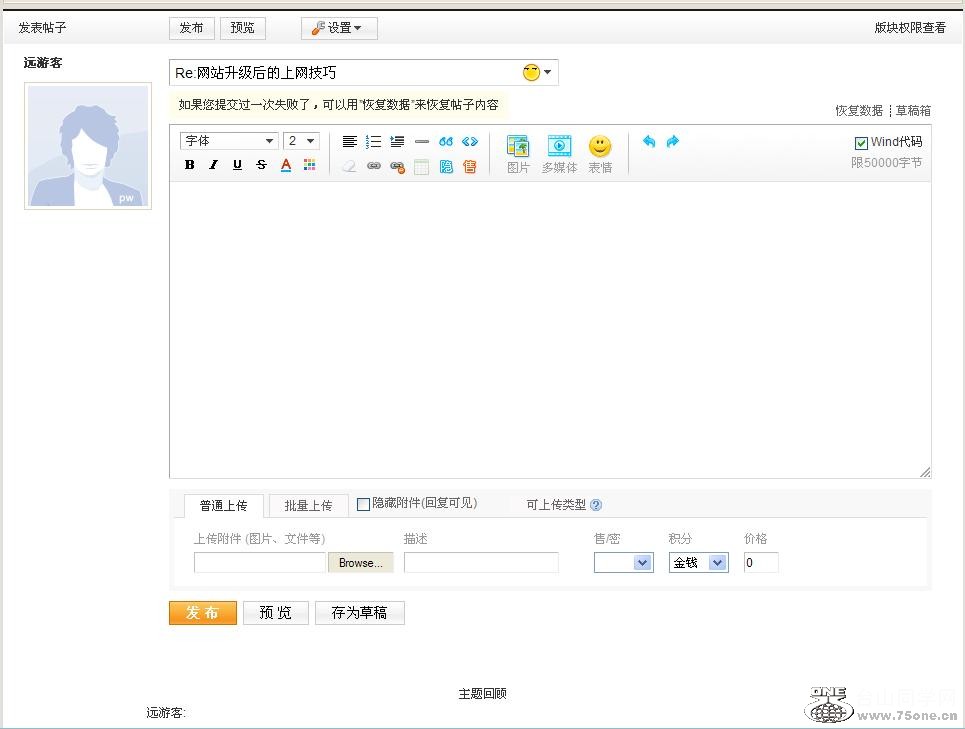Open the 金钱 credit type dropdown
This screenshot has width=965, height=729.
pos(698,563)
